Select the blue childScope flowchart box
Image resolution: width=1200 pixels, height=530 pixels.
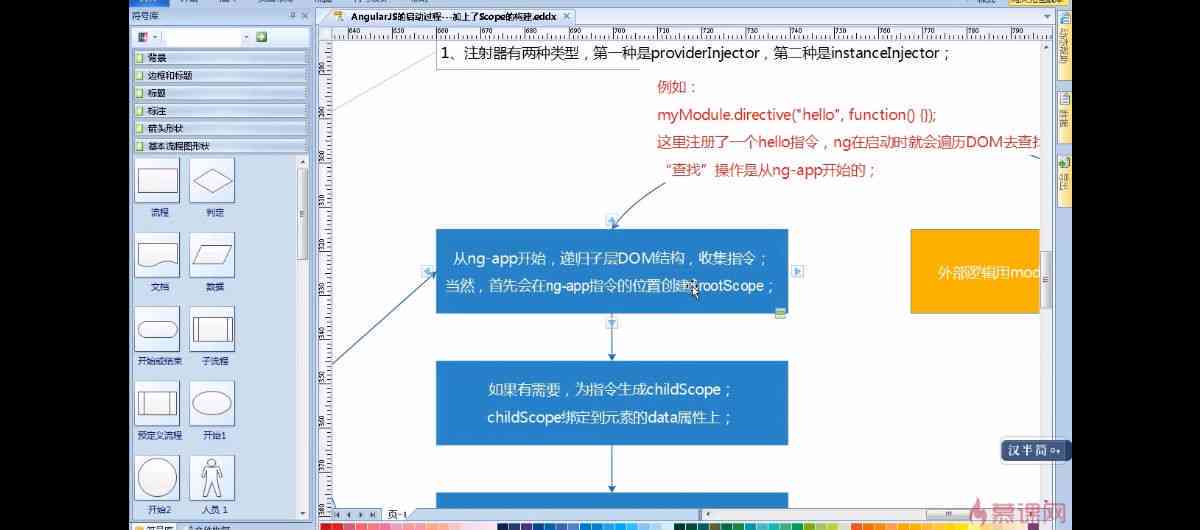[612, 403]
